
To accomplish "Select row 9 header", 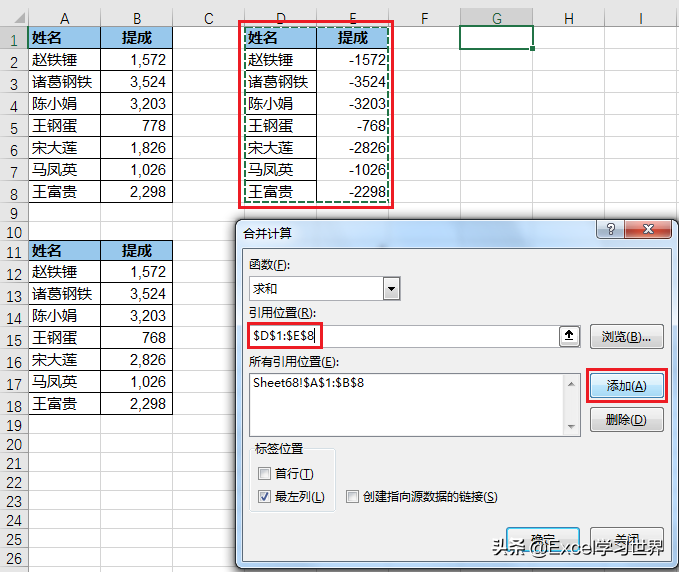I will click(14, 213).
